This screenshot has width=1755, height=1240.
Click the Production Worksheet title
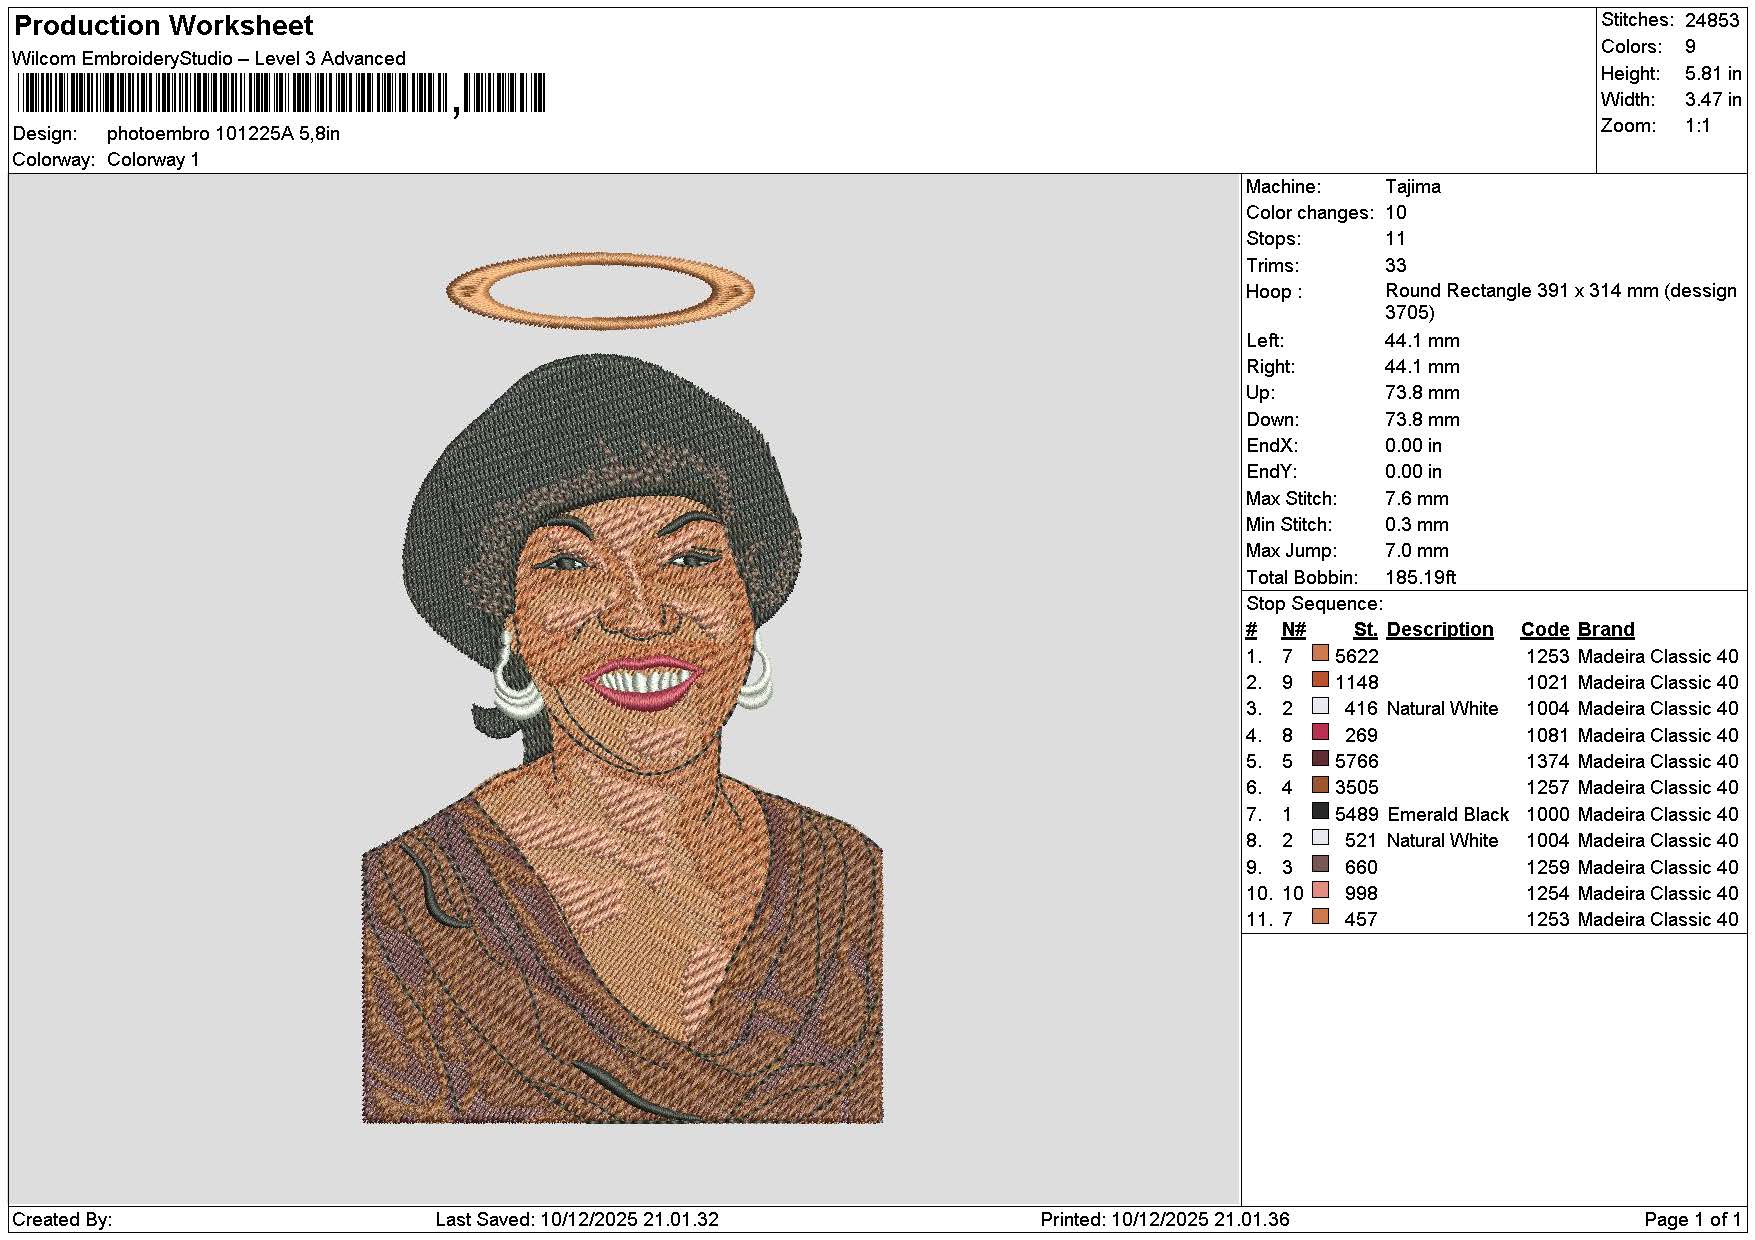point(164,26)
